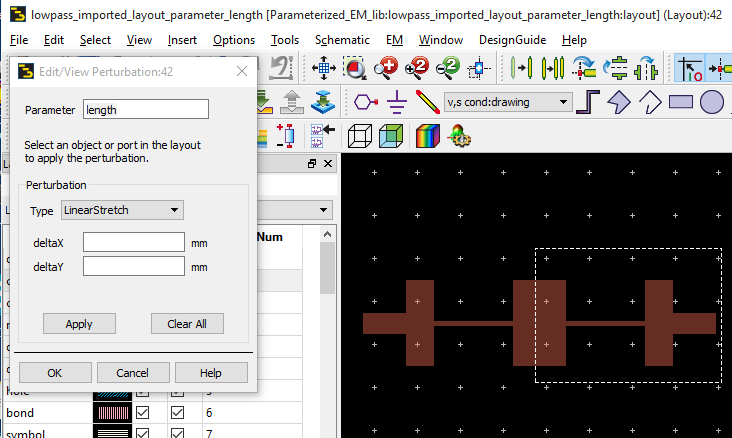
Task: Toggle second checkbox in bond layer row
Action: click(x=178, y=413)
